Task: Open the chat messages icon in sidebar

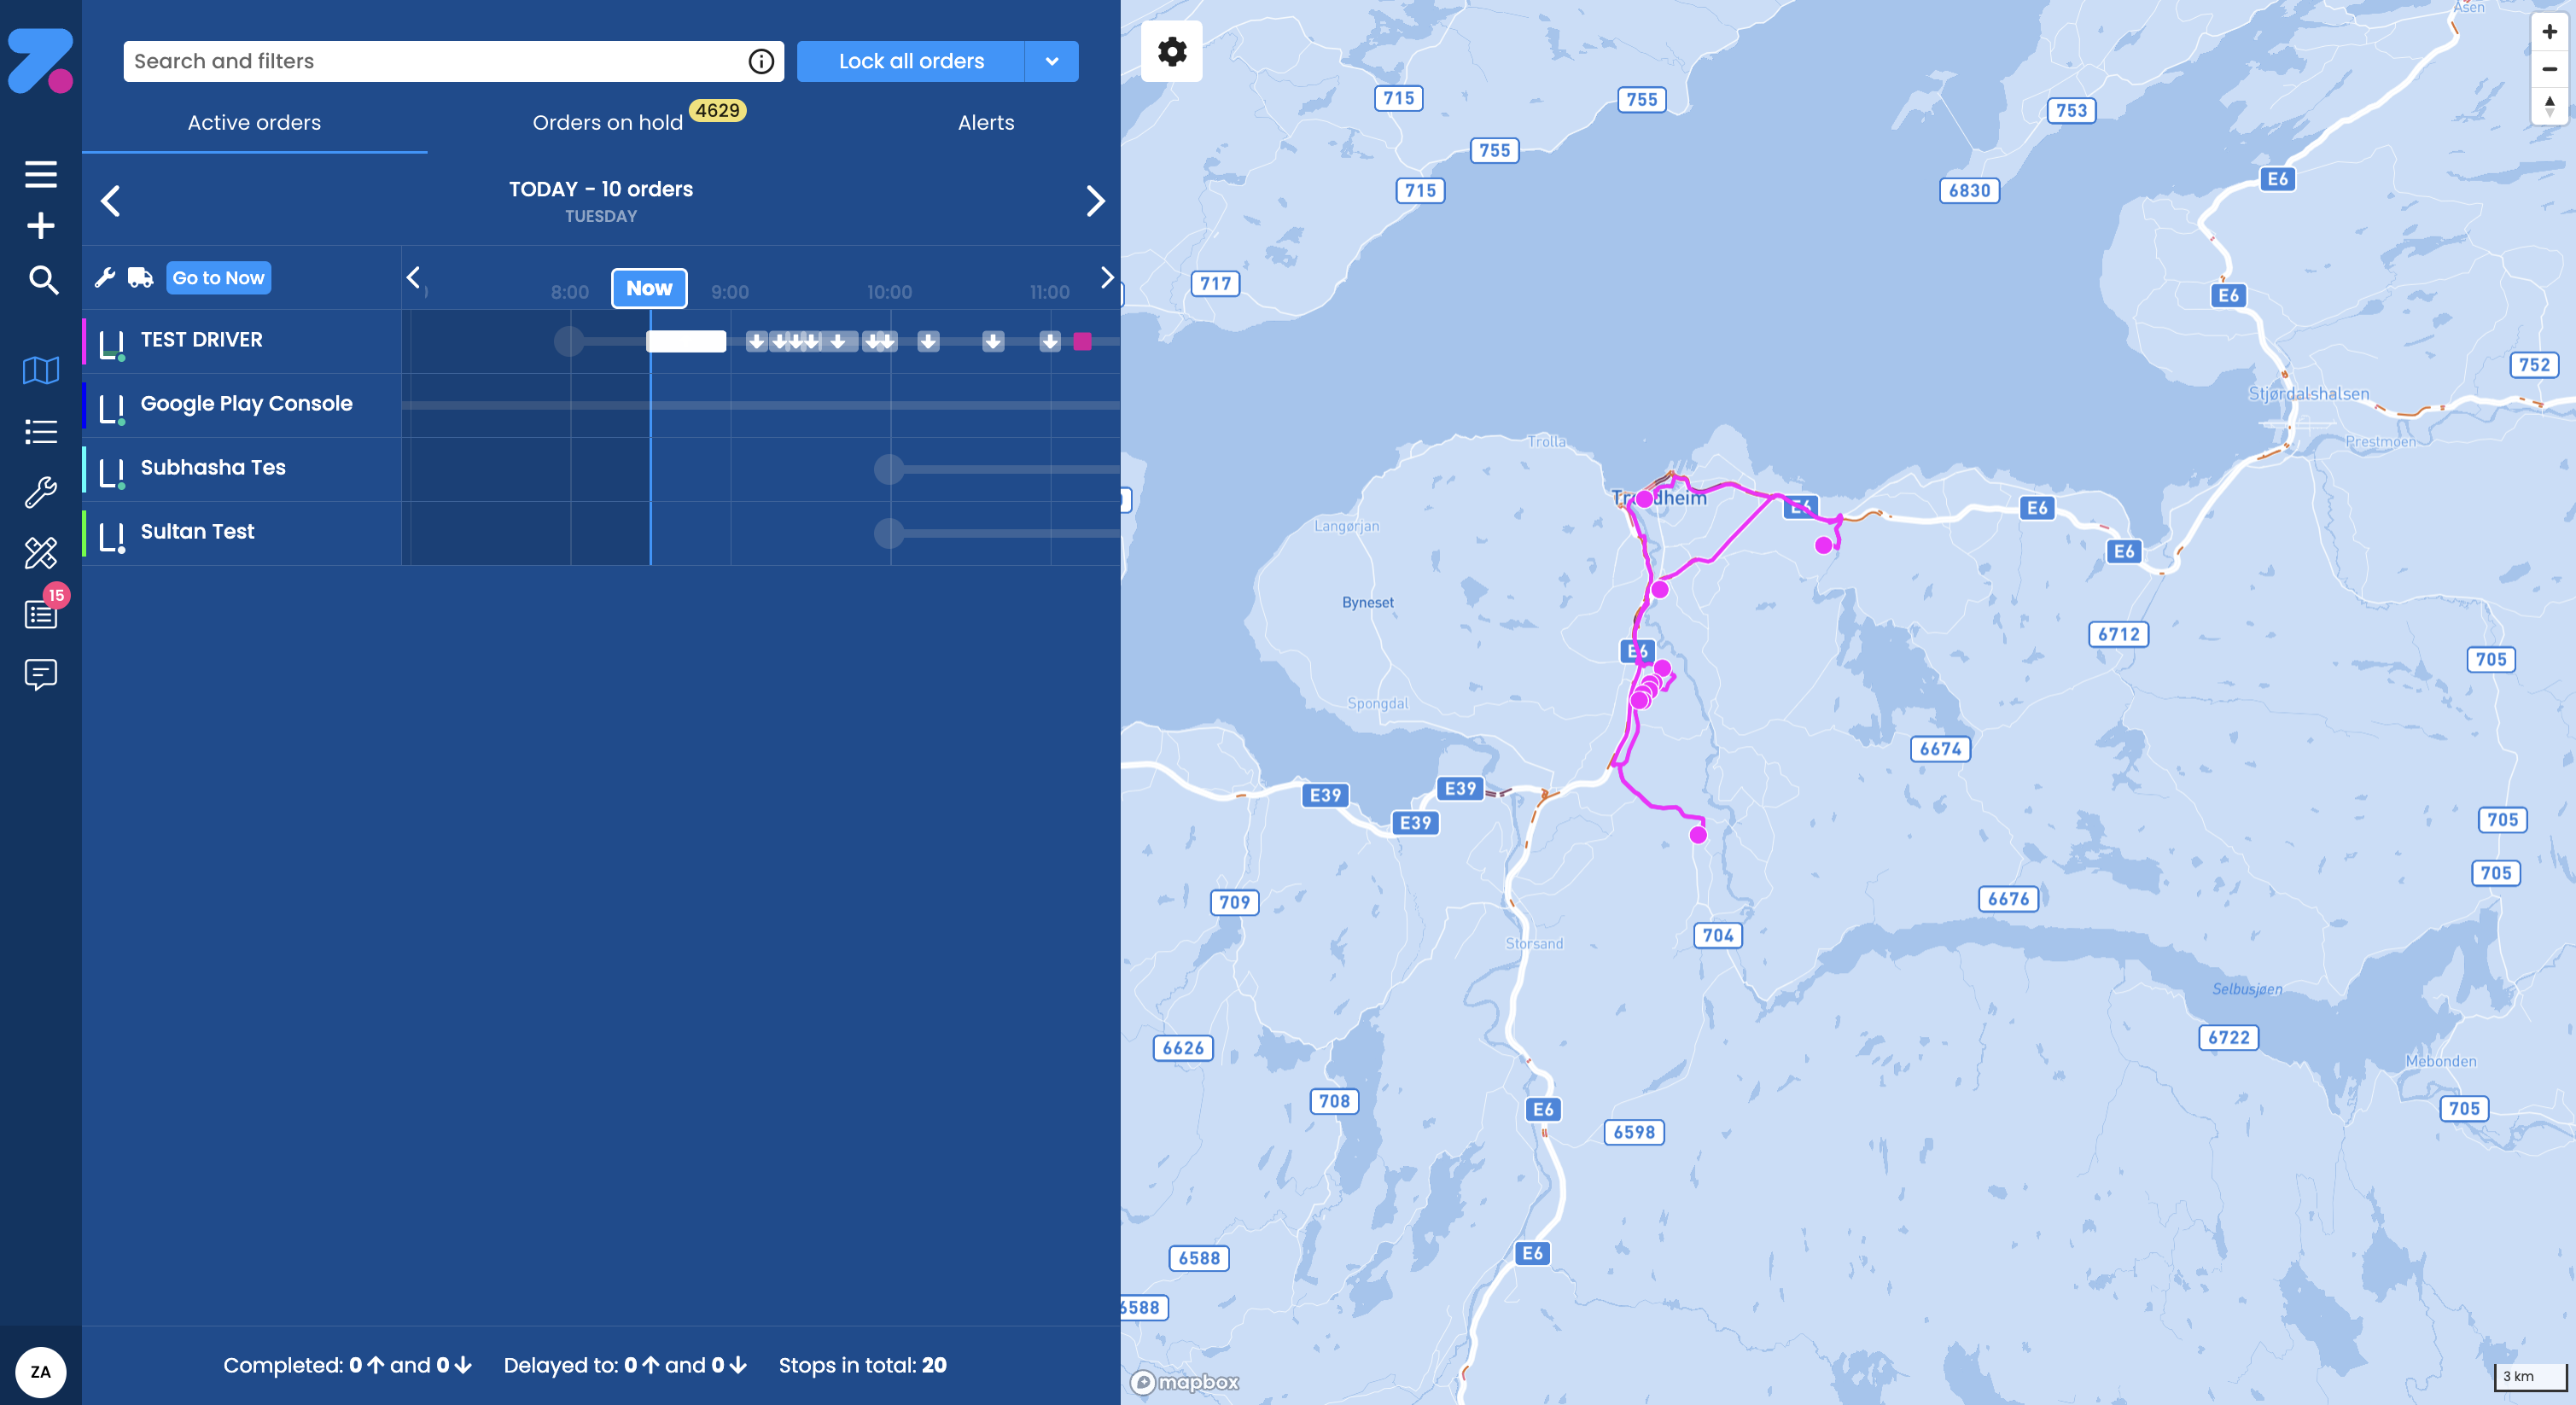Action: (41, 674)
